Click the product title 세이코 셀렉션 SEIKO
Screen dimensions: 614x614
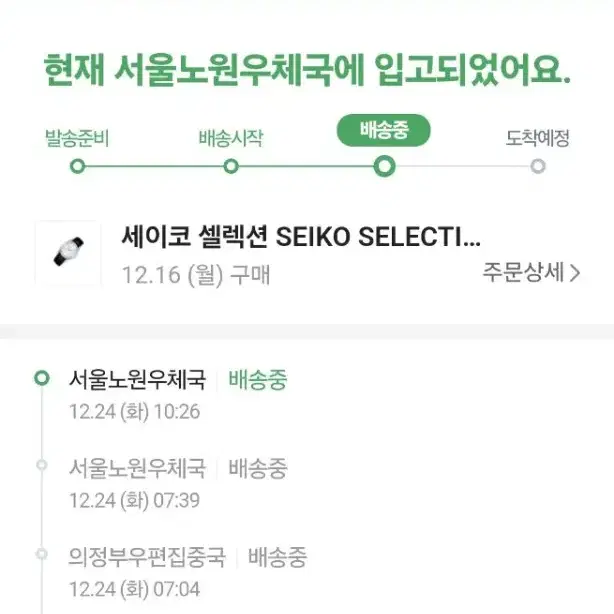point(301,237)
